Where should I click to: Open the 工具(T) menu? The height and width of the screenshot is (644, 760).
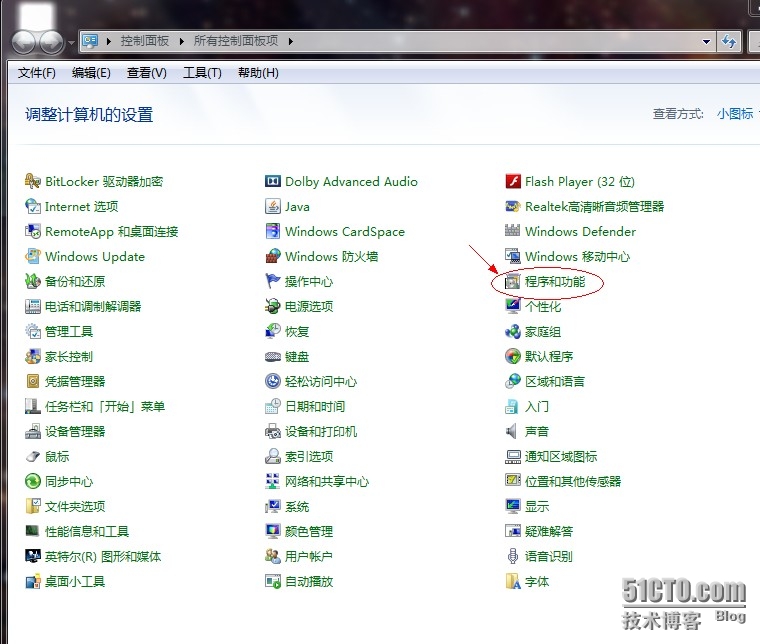pos(202,73)
